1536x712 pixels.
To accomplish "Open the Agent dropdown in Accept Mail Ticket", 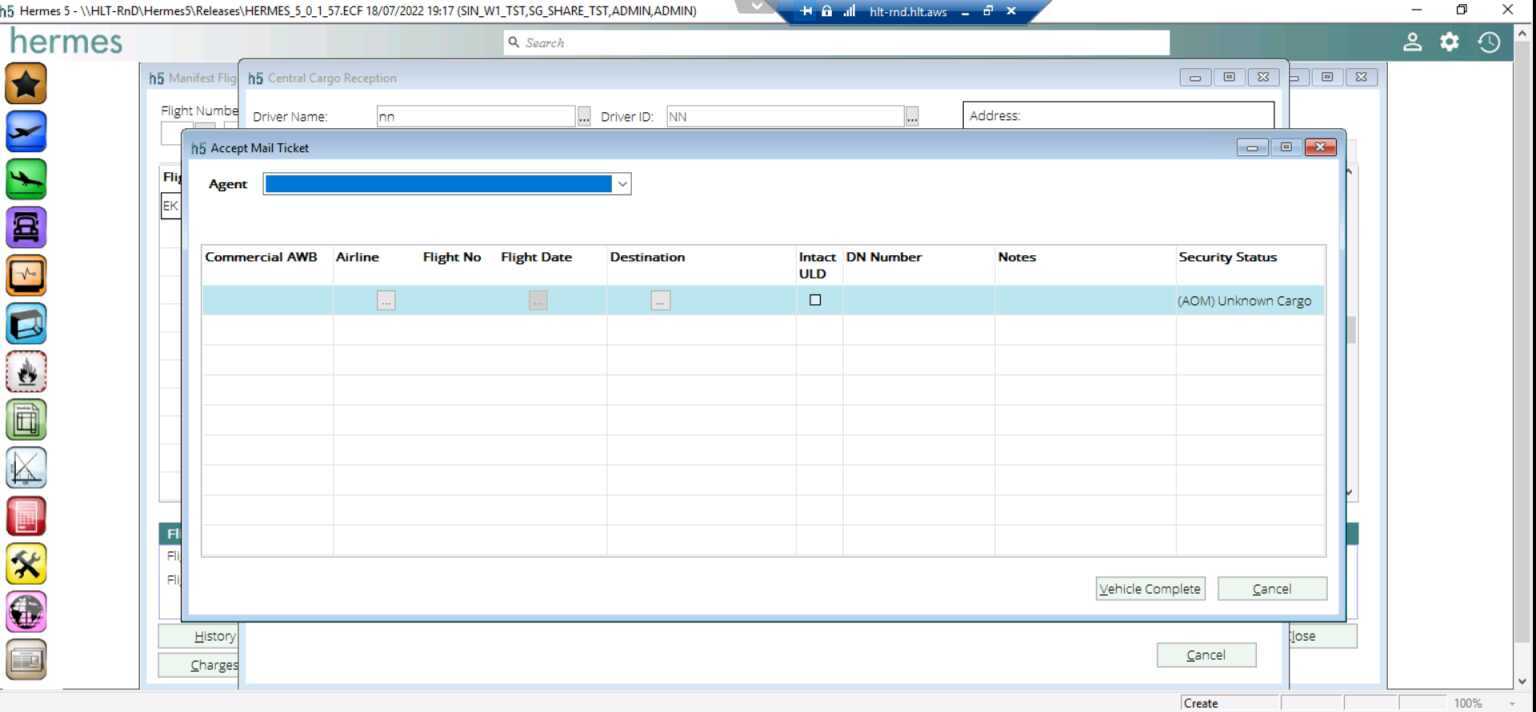I will (622, 184).
